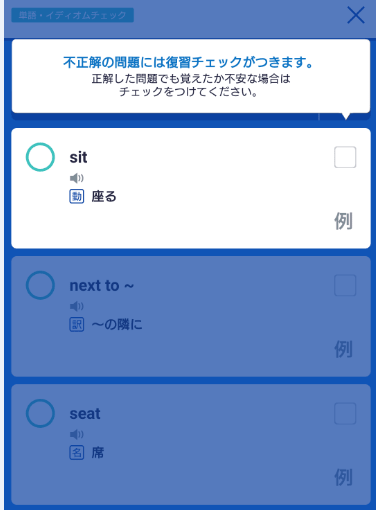
Task: Play audio pronunciation for seat
Action: 77,434
